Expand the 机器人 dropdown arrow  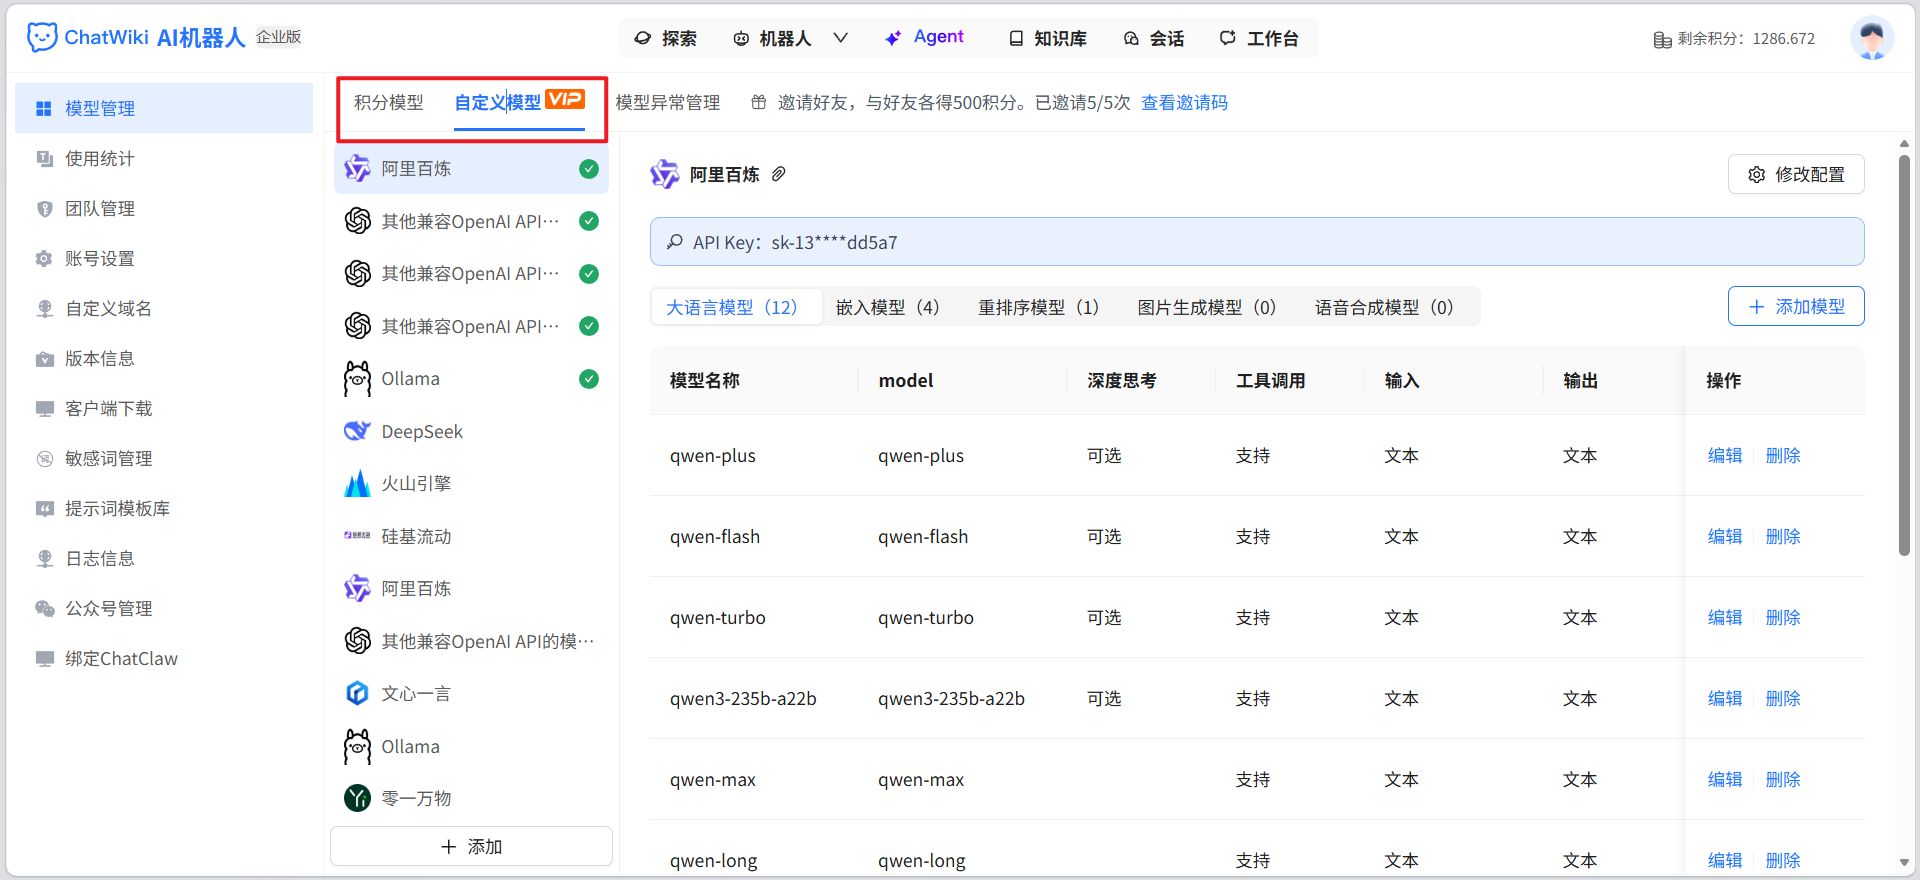(x=841, y=38)
